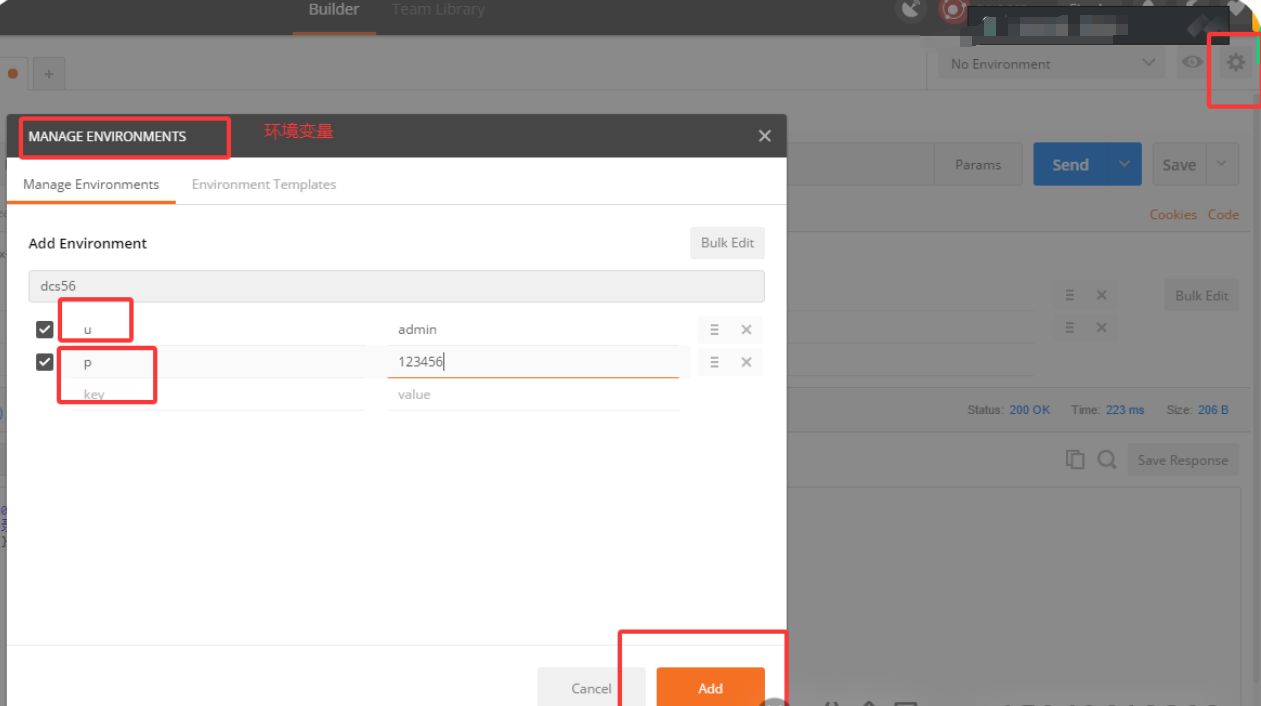Click the red sync status icon
Screen dimensions: 1261x706
tap(953, 11)
